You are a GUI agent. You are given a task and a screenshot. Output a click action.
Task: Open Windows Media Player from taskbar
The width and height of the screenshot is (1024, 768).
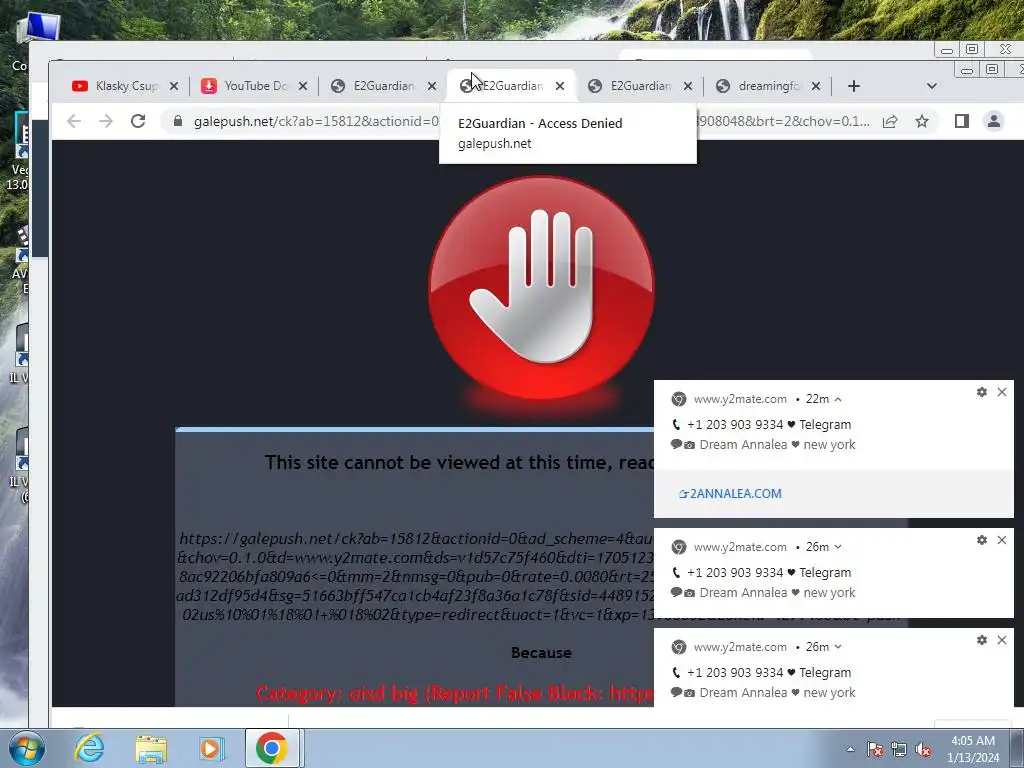210,748
